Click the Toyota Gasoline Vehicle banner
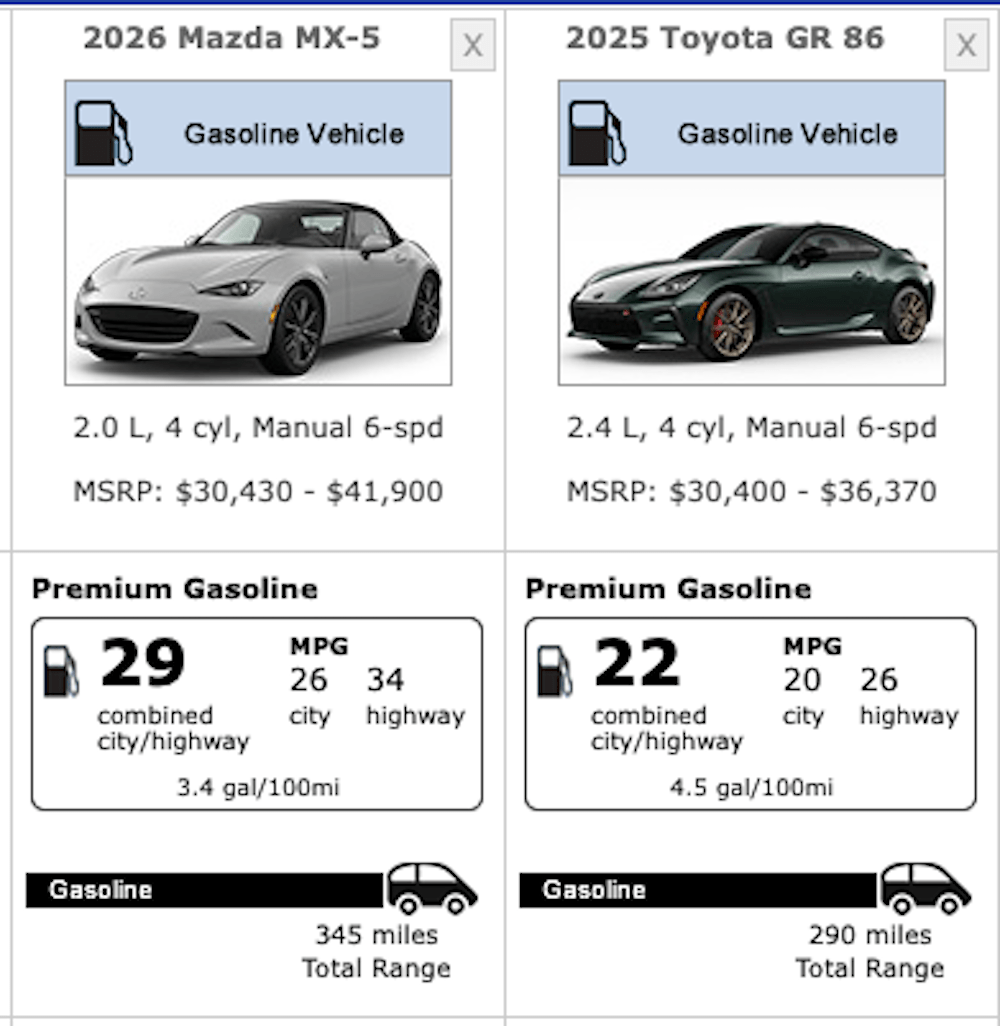1000x1026 pixels. pyautogui.click(x=751, y=128)
